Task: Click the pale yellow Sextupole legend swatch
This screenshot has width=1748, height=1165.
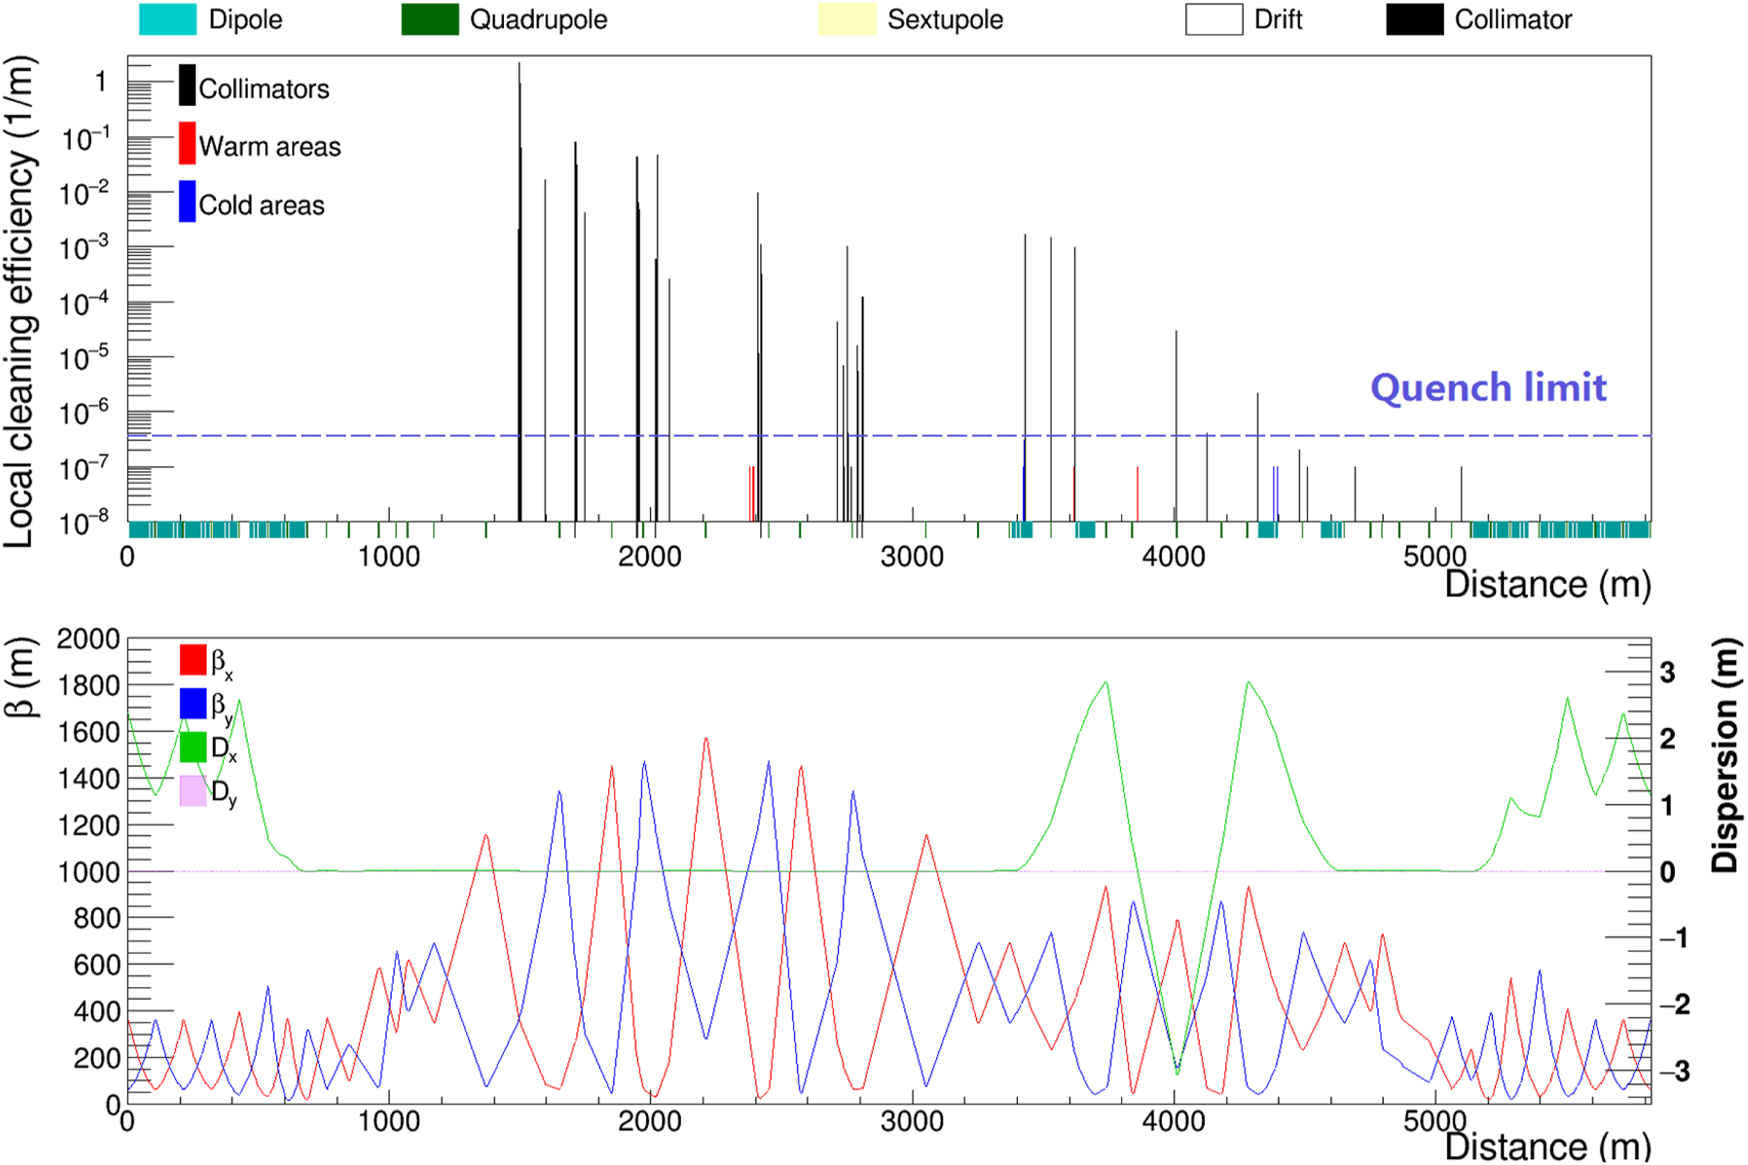Action: [x=847, y=20]
